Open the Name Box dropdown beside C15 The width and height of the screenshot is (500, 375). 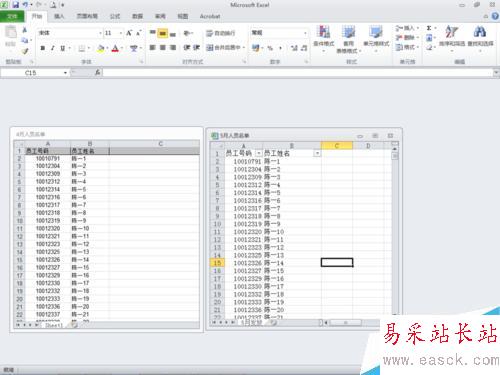[65, 72]
